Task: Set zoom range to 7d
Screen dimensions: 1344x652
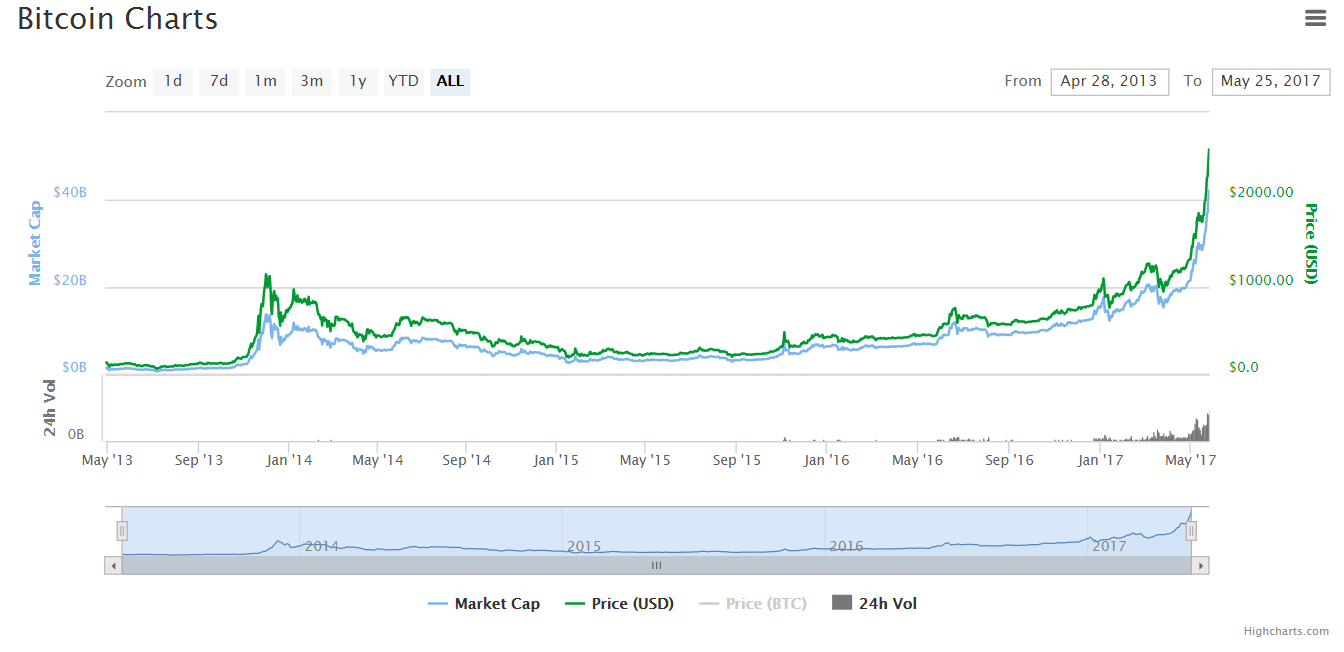Action: tap(219, 81)
